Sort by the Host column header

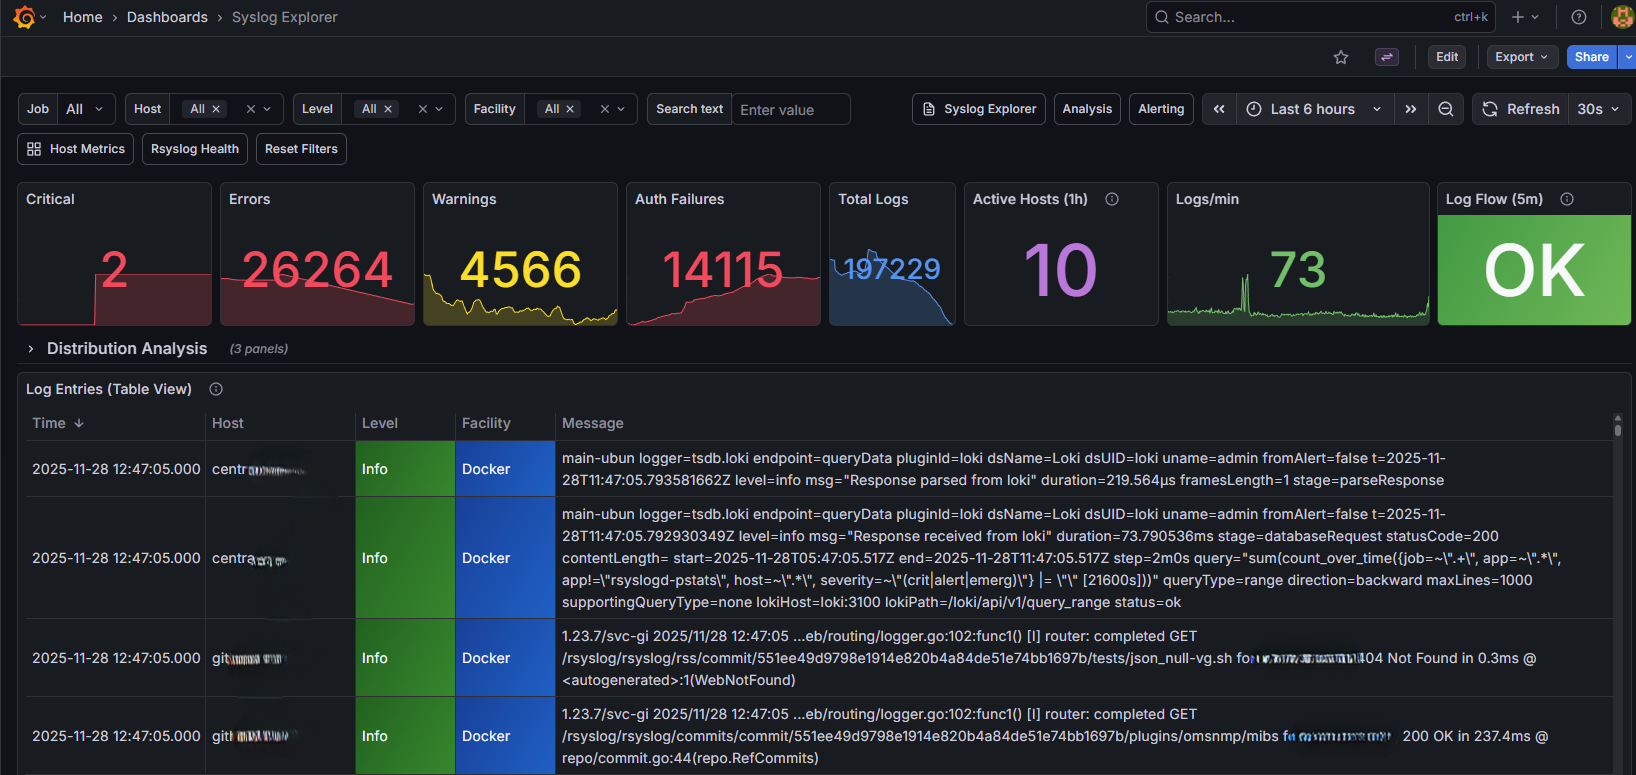[228, 423]
